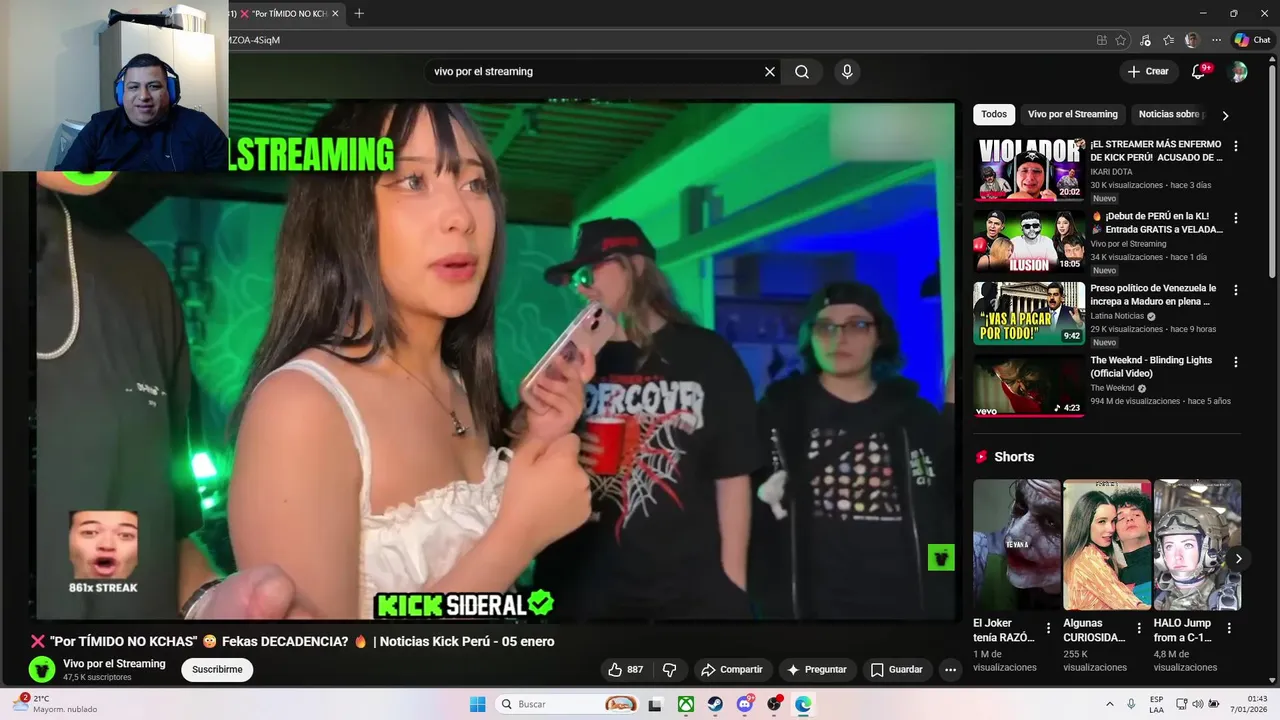Viewport: 1280px width, 720px height.
Task: Click the Preguntar button
Action: point(817,669)
